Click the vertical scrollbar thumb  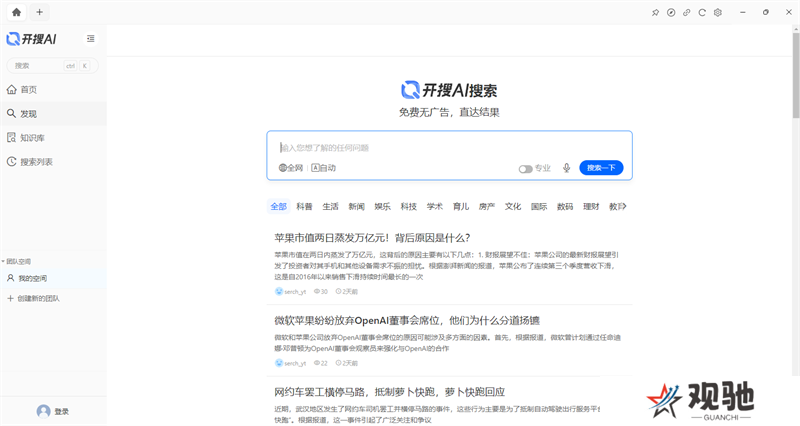coord(796,76)
